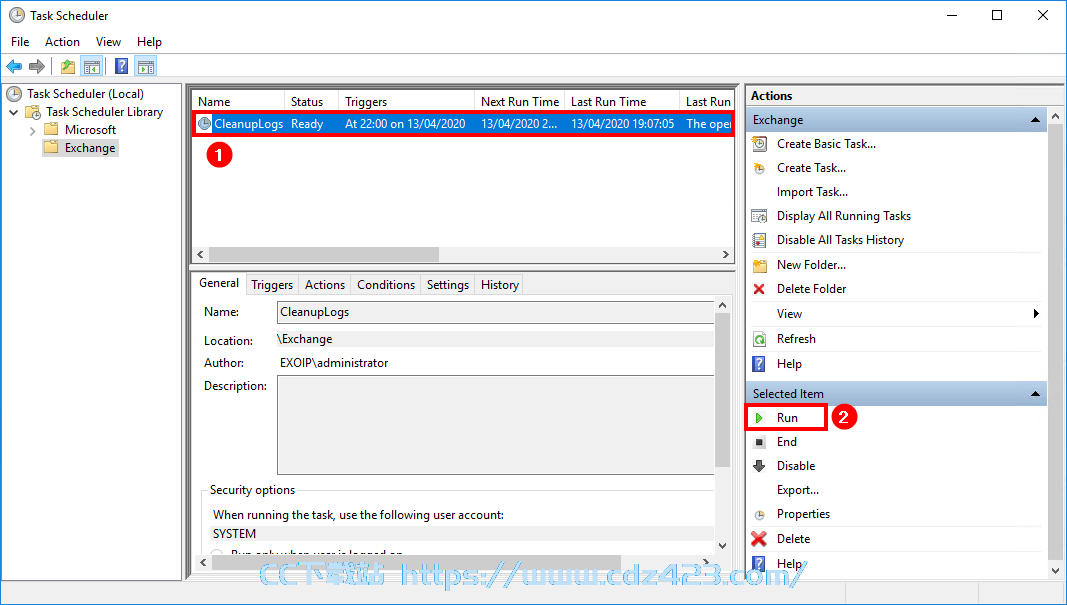Click the Exchange folder icon in tree

pyautogui.click(x=51, y=148)
